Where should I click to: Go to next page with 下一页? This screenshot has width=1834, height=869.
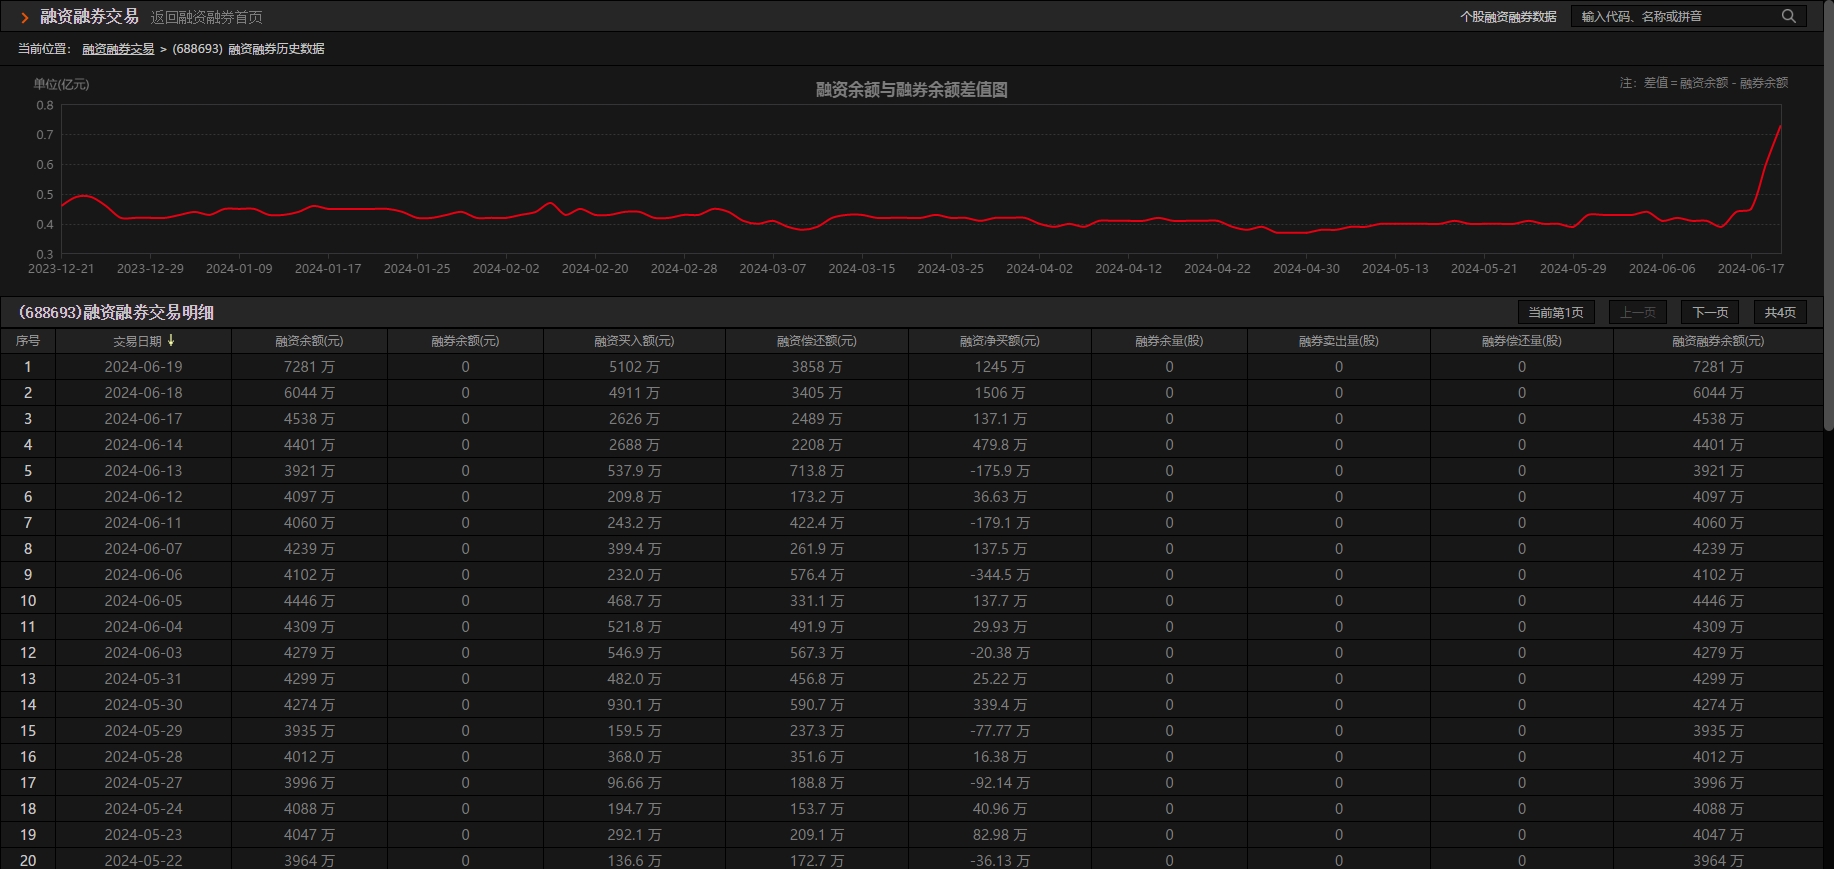(1710, 312)
